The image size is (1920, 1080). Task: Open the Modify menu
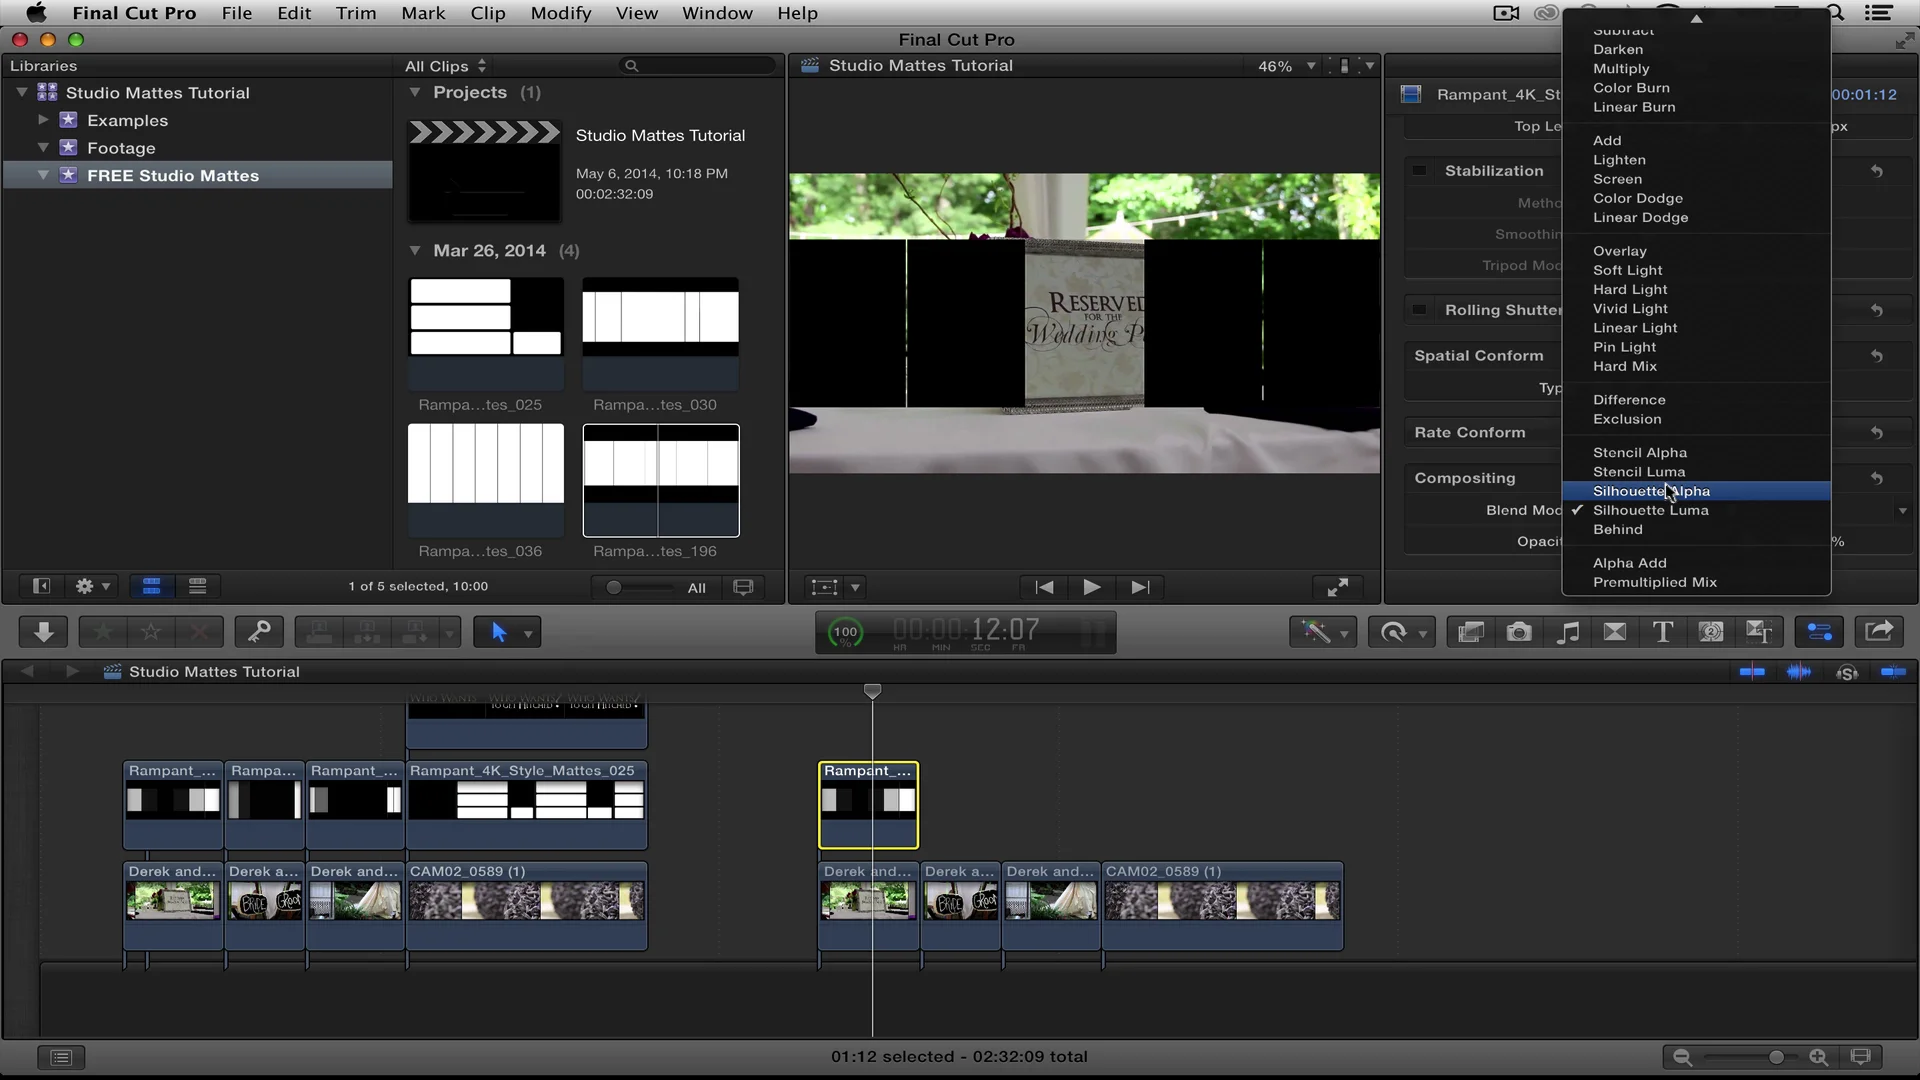[560, 13]
